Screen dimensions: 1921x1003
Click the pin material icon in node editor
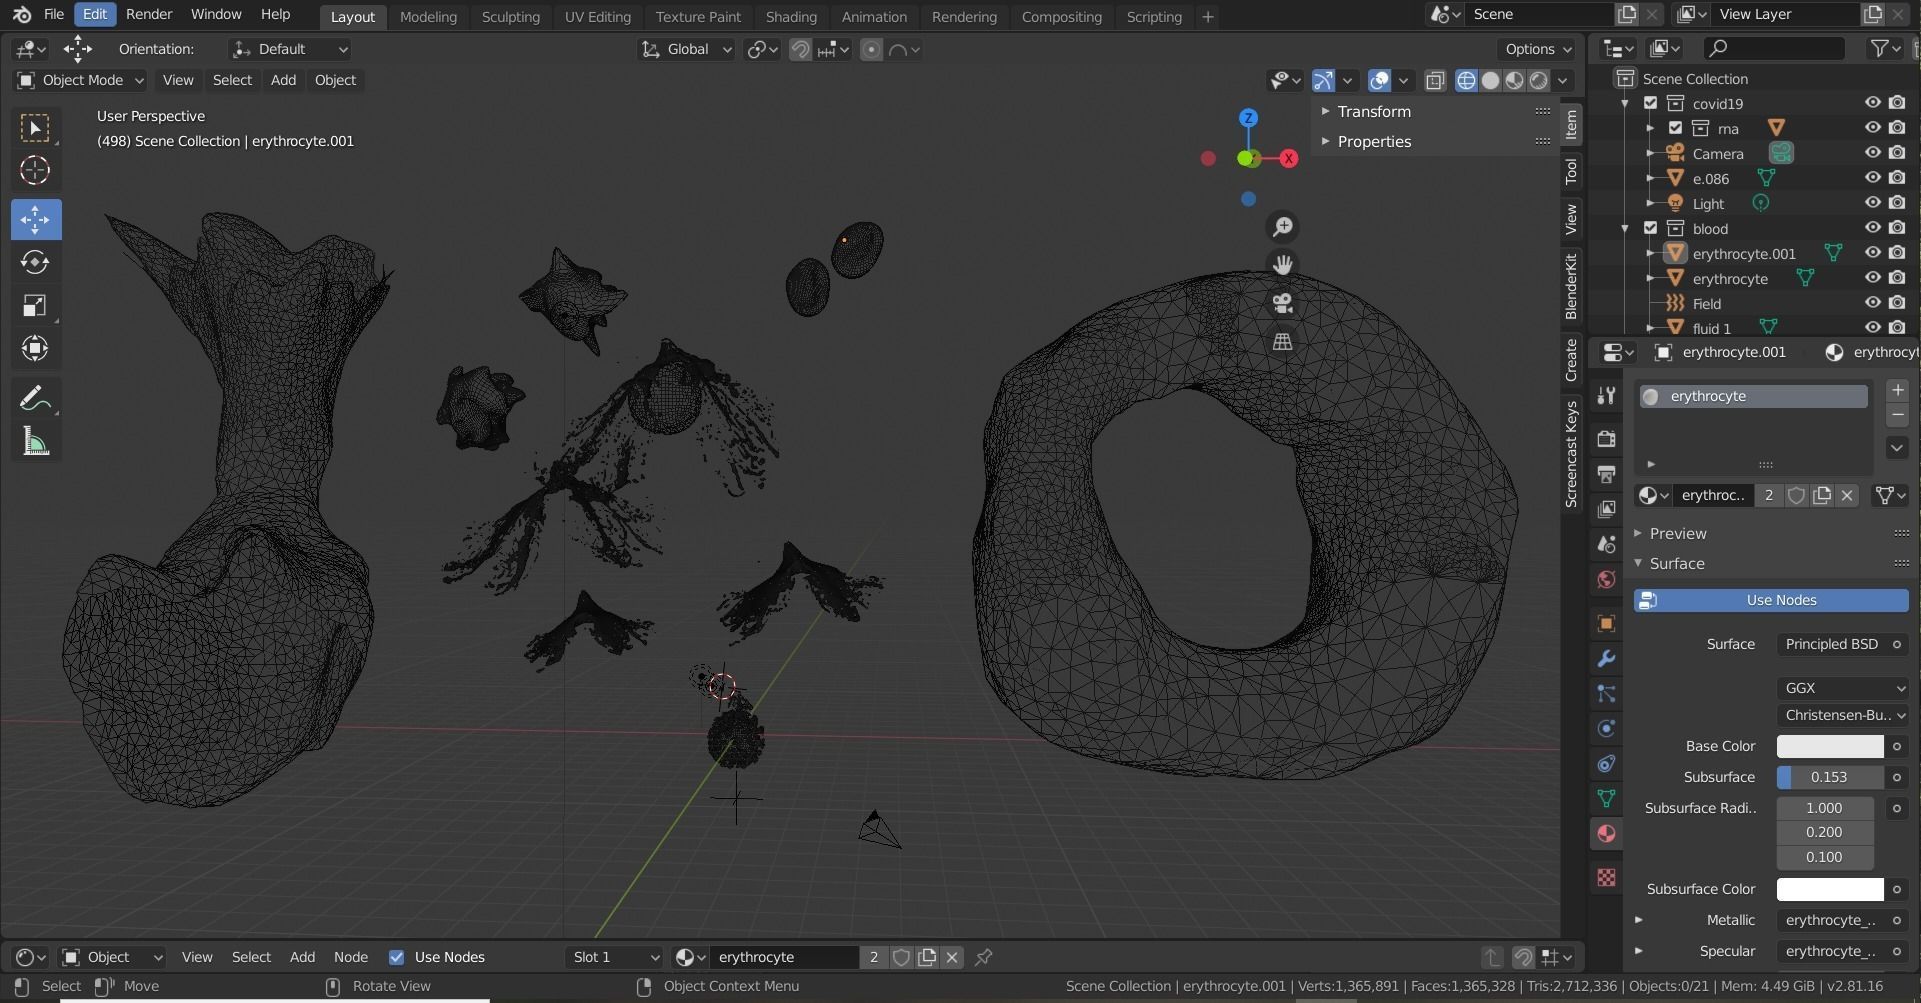[983, 957]
